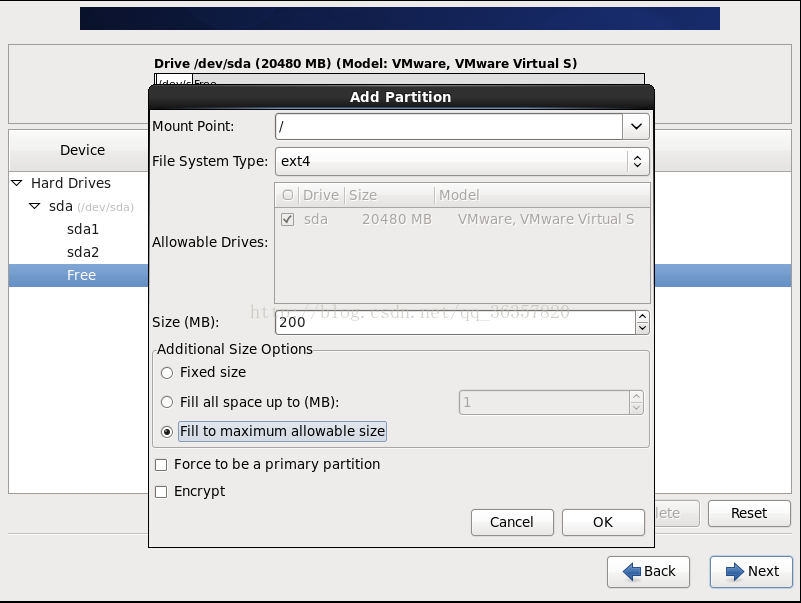Click the Drive column header

click(x=321, y=195)
